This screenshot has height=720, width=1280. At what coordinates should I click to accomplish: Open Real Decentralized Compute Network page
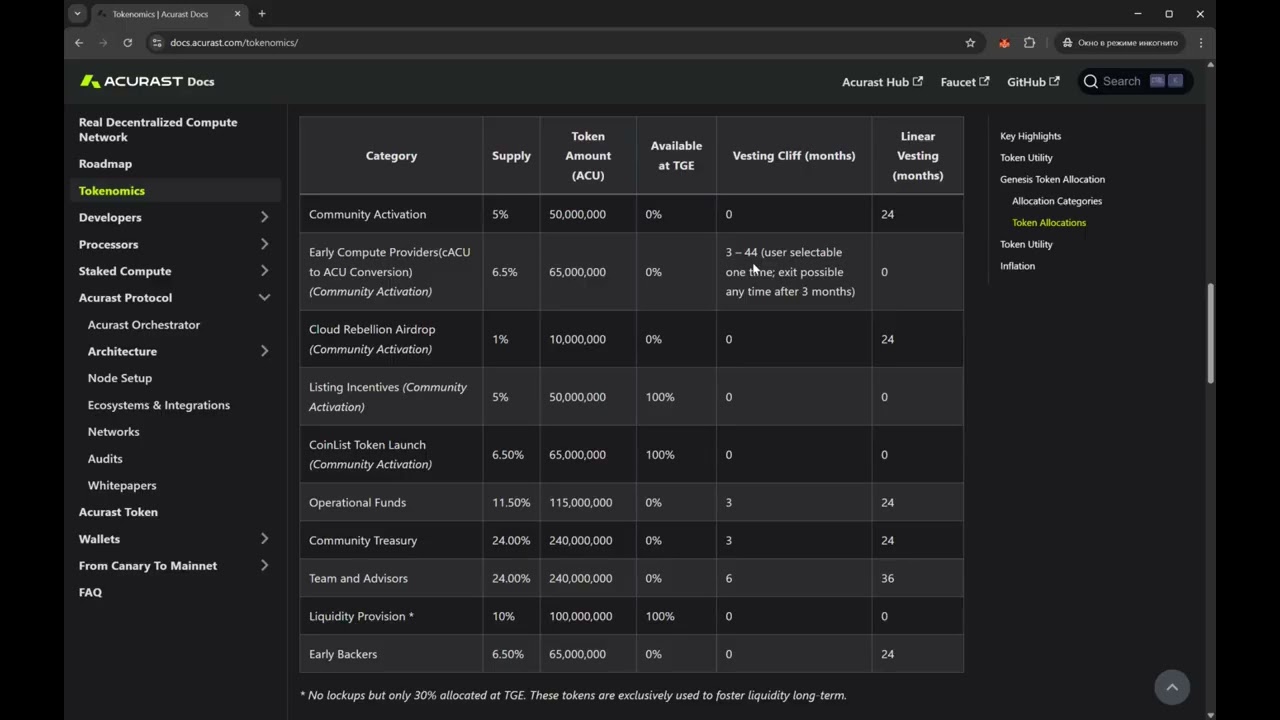[158, 130]
